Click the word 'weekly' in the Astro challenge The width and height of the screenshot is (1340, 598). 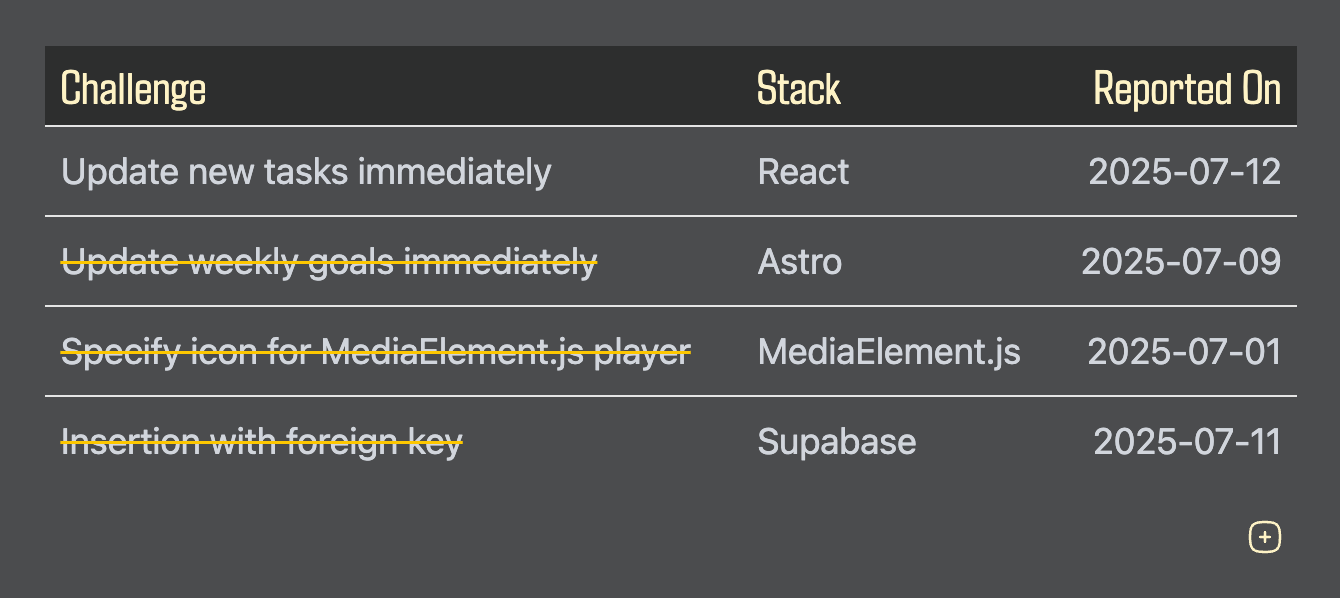(243, 262)
